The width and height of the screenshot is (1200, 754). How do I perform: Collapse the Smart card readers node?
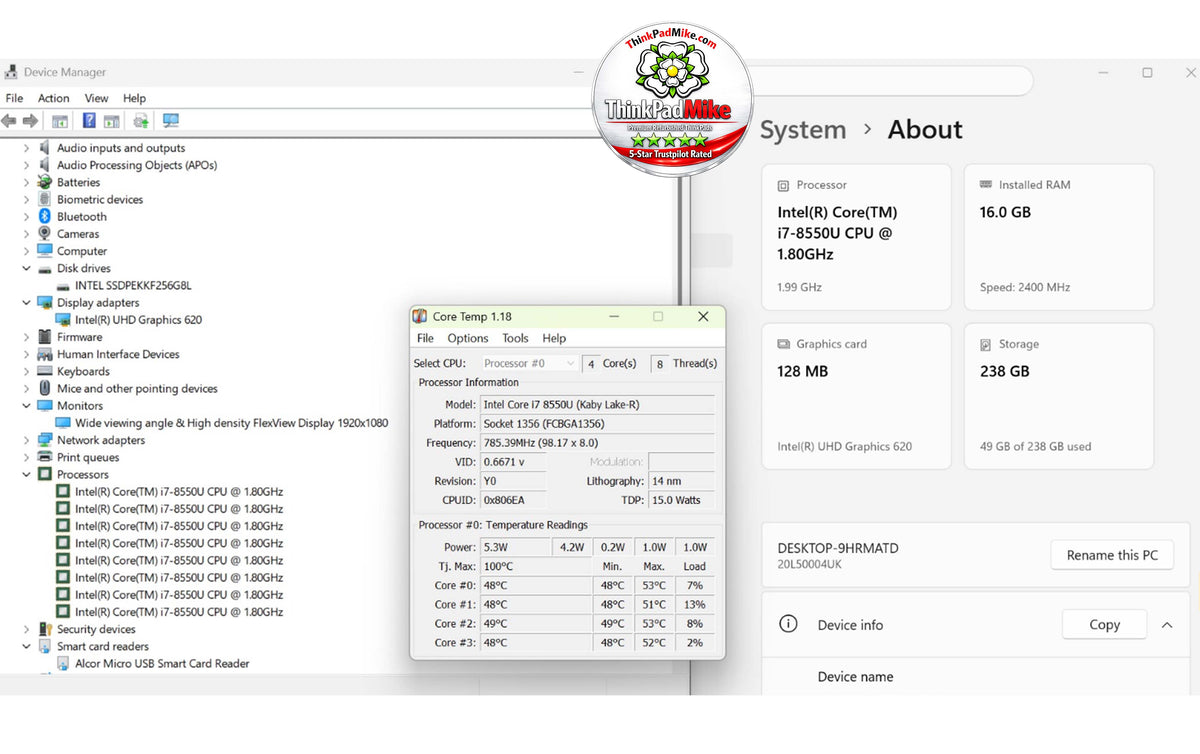(x=26, y=646)
